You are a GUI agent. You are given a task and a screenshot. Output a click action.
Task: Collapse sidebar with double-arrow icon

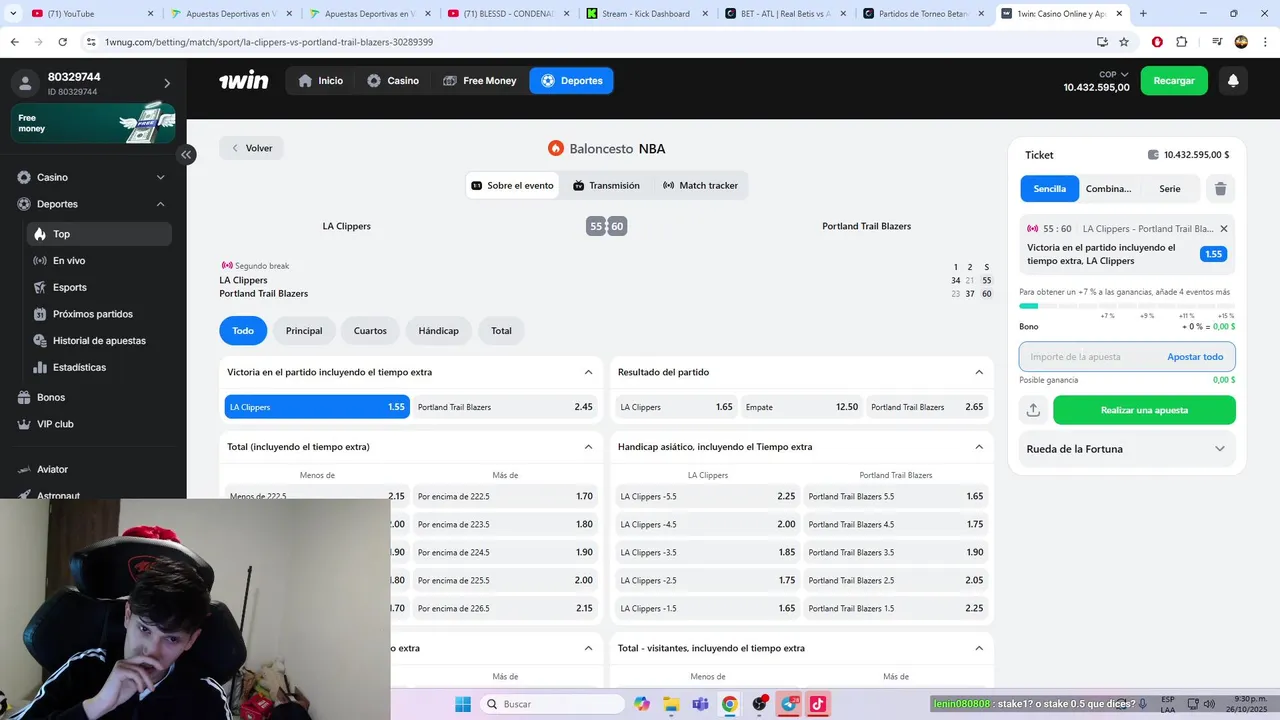186,155
